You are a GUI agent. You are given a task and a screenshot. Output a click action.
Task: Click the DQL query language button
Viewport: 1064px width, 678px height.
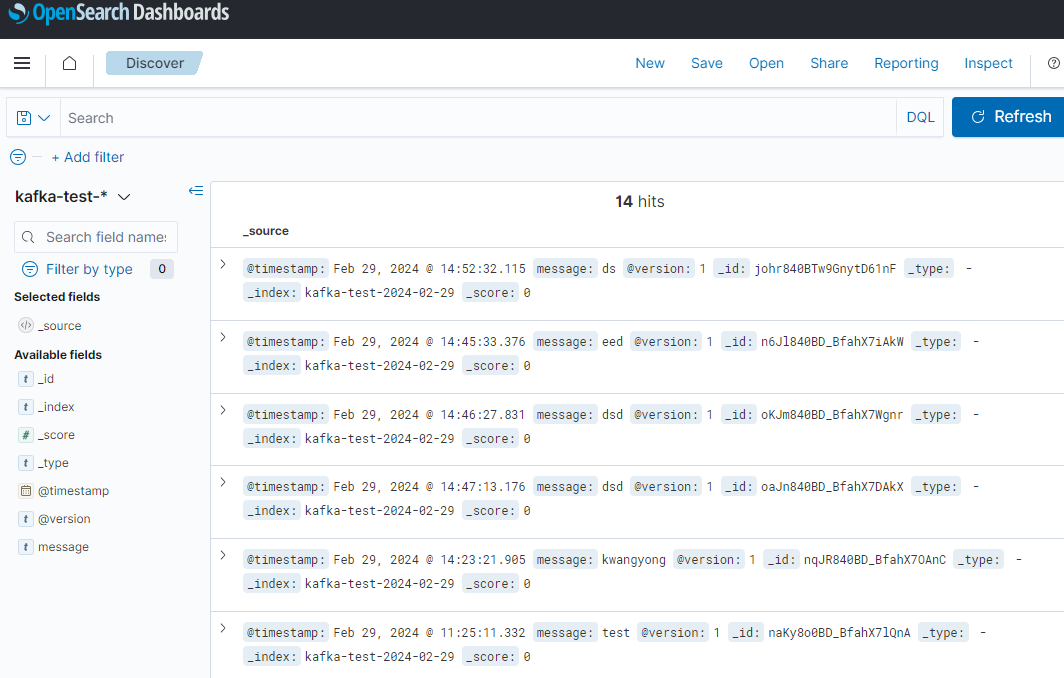pos(919,117)
